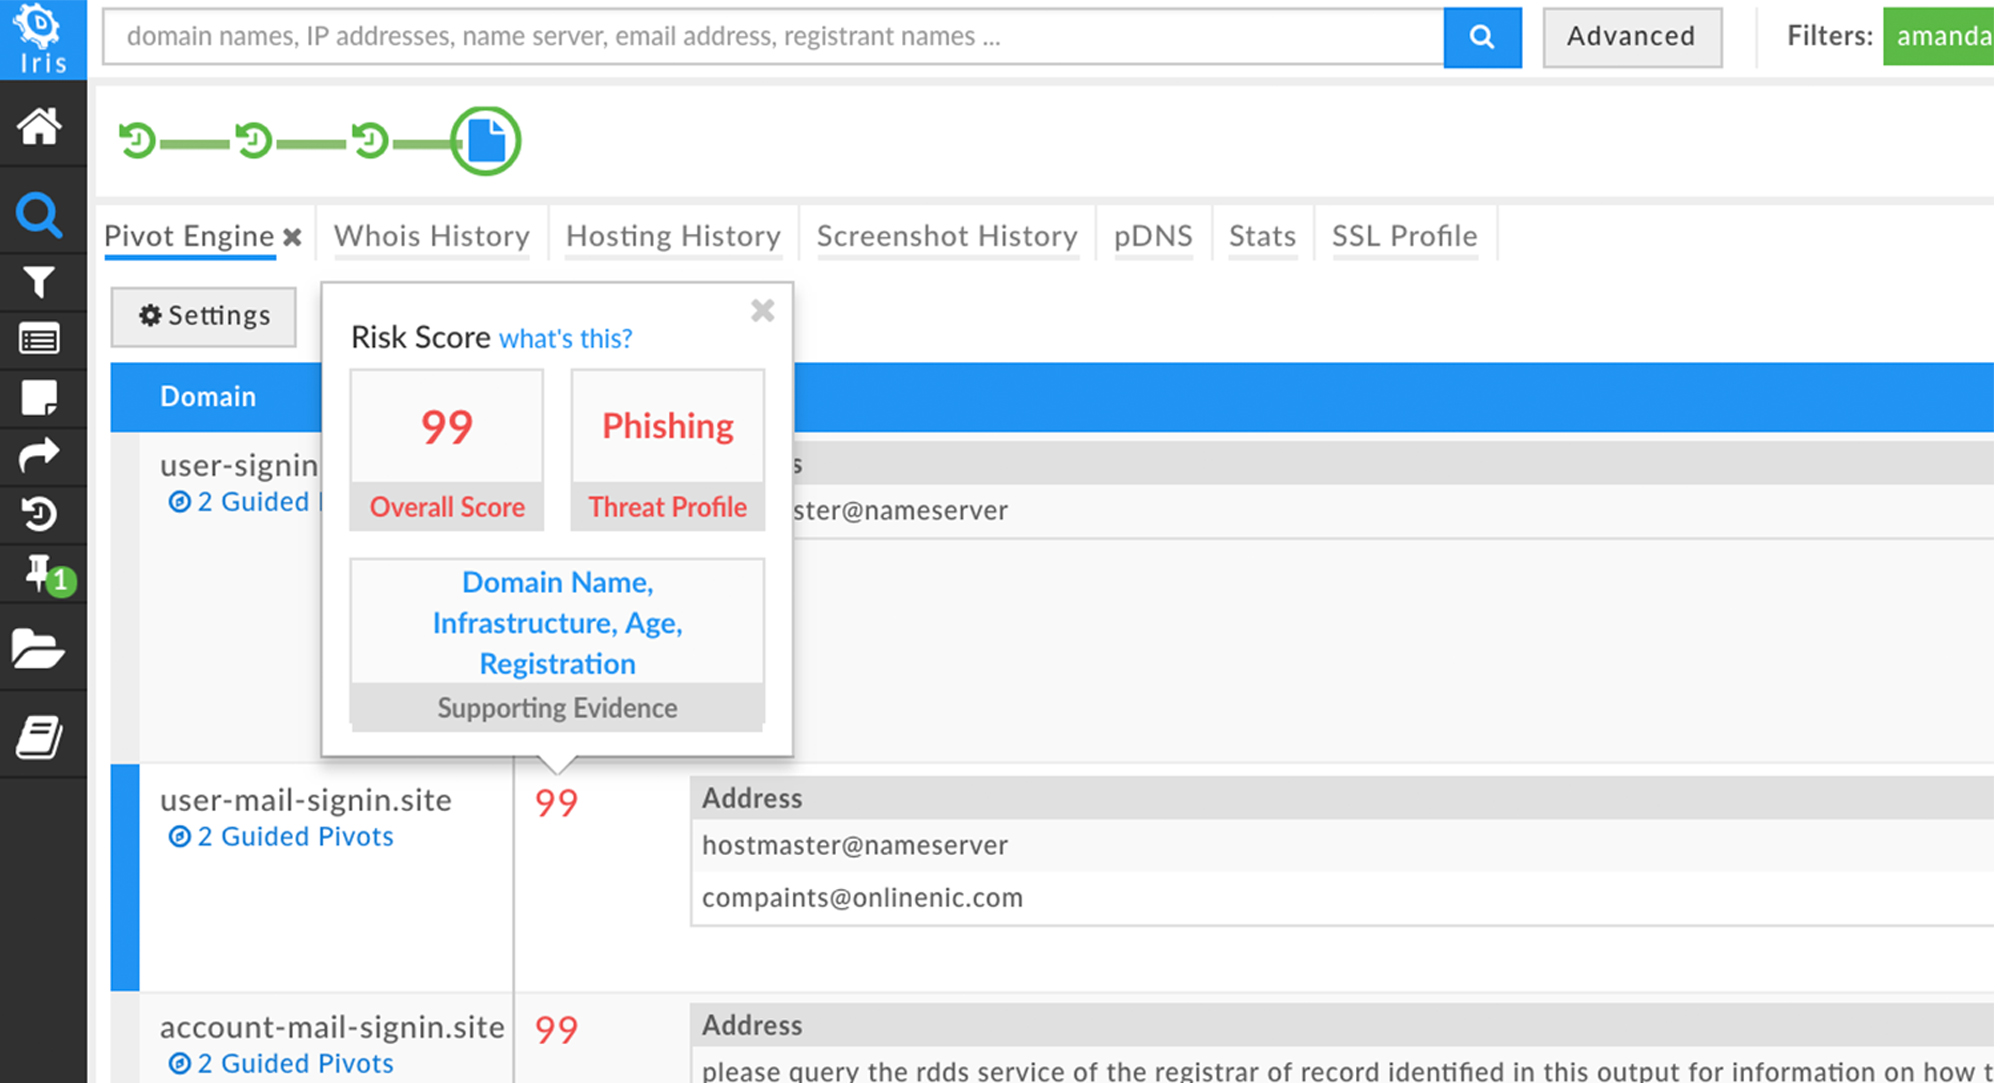Click the Advanced search button
This screenshot has height=1083, width=2000.
(x=1631, y=36)
